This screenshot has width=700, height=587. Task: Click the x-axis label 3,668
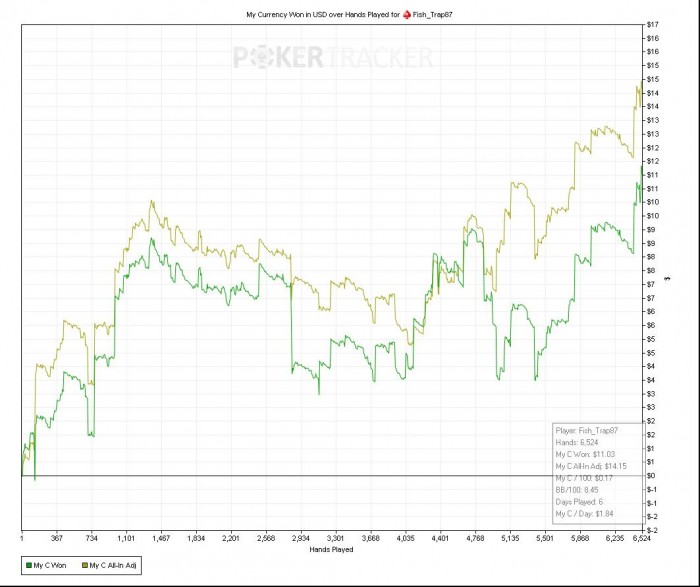(x=371, y=538)
